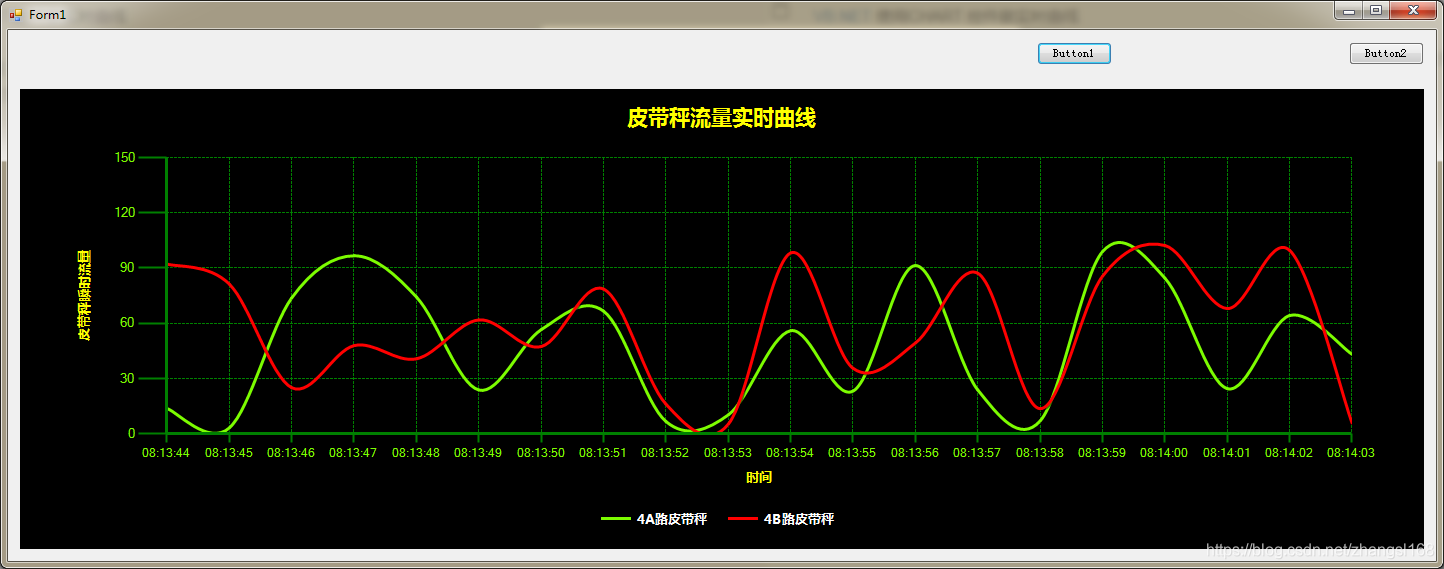The image size is (1444, 569).
Task: Minimize the Form1 window
Action: [x=1348, y=10]
